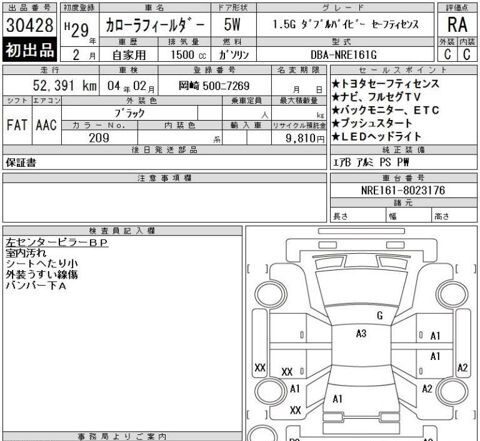Select the C grade under 外装
The image size is (480, 441).
pos(447,54)
